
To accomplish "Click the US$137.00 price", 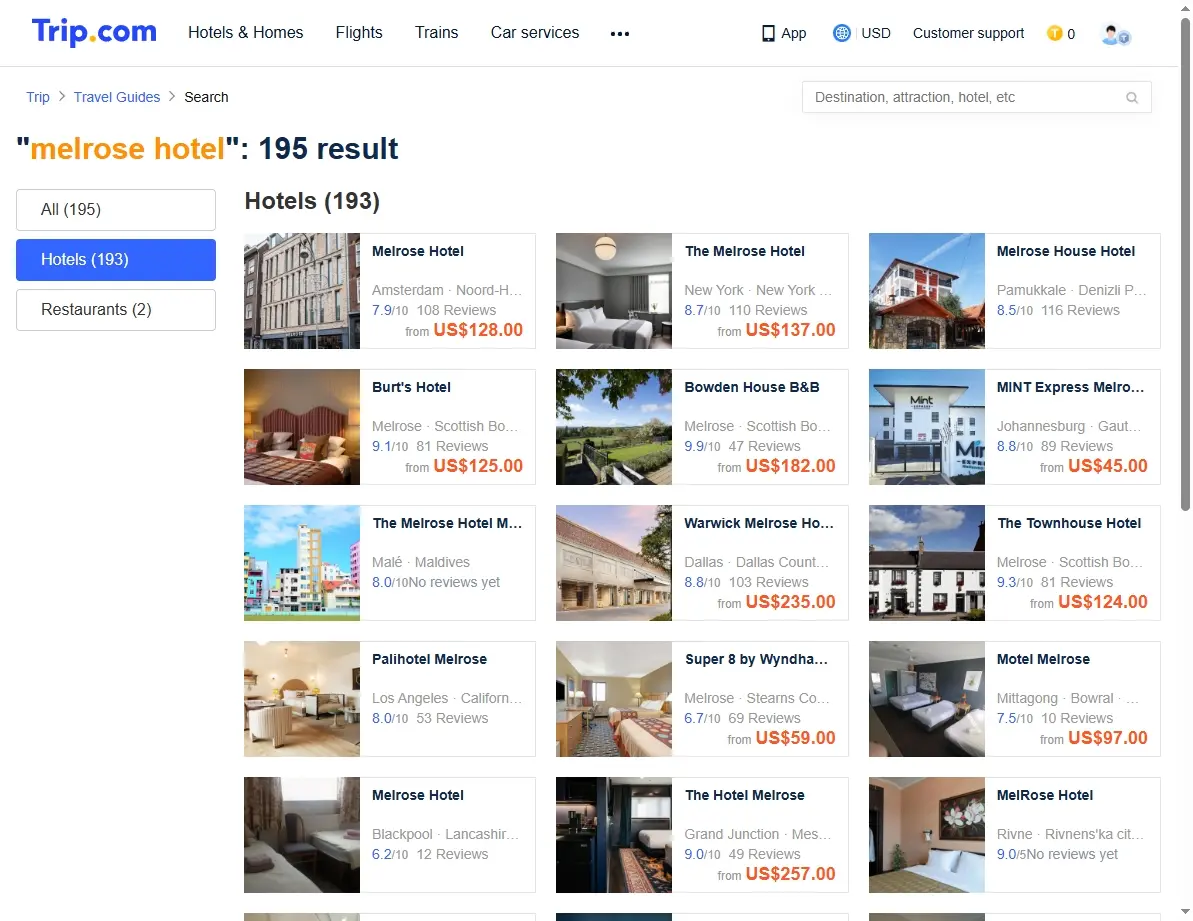I will (x=791, y=330).
